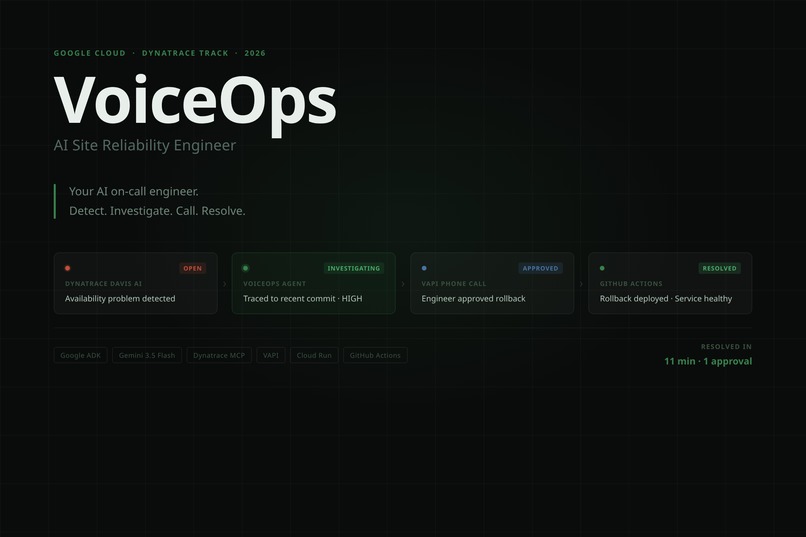Click the GitHub Actions tag
The image size is (806, 537).
click(375, 355)
